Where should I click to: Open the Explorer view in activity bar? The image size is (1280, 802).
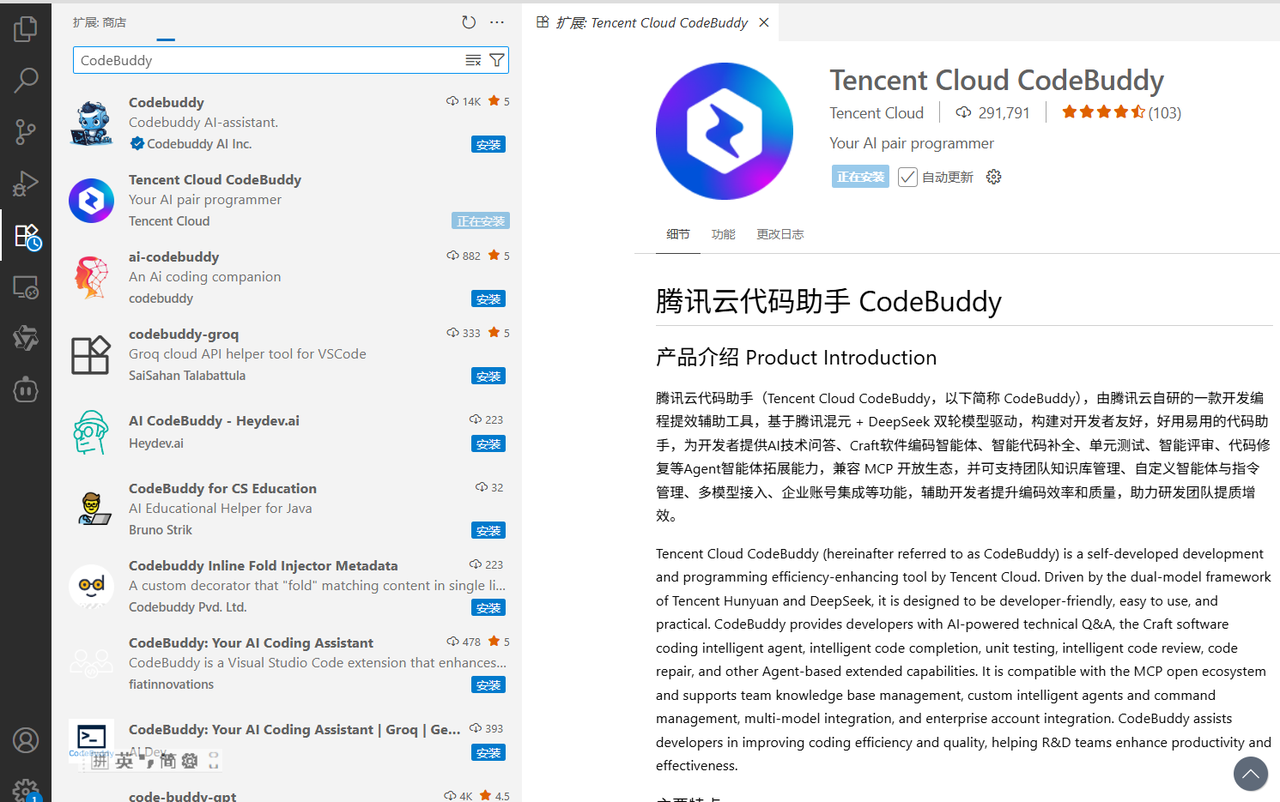point(25,29)
